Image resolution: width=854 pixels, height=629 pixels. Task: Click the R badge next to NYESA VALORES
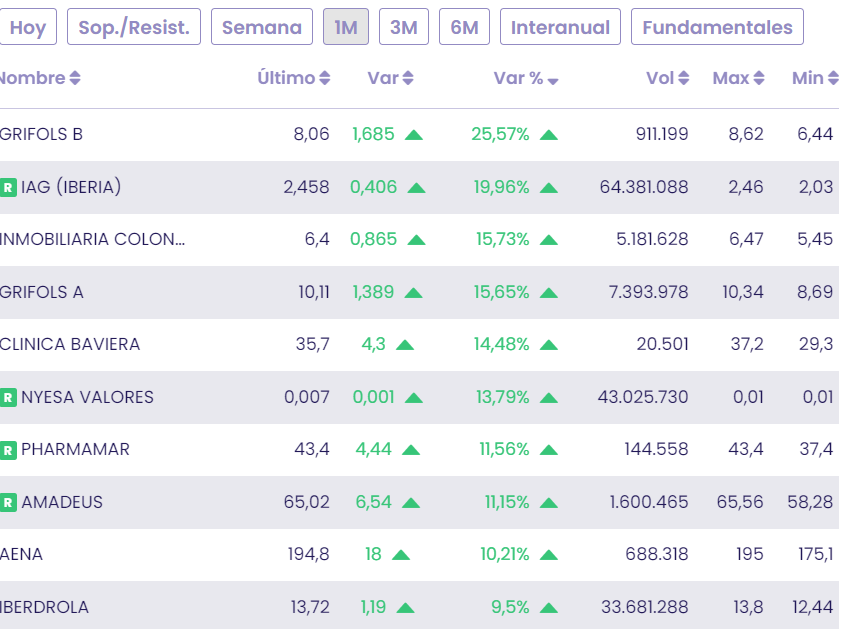[x=8, y=397]
